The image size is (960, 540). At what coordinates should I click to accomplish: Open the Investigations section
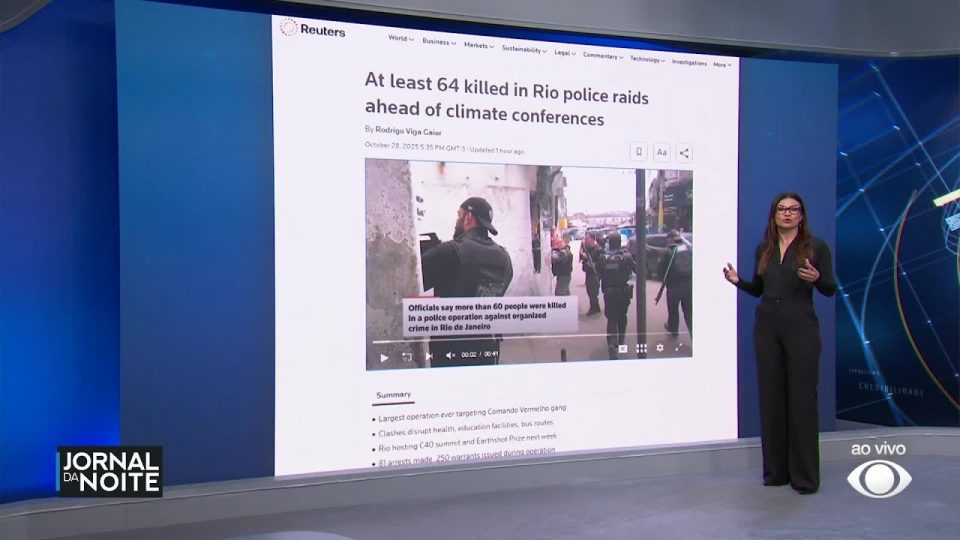tap(689, 62)
